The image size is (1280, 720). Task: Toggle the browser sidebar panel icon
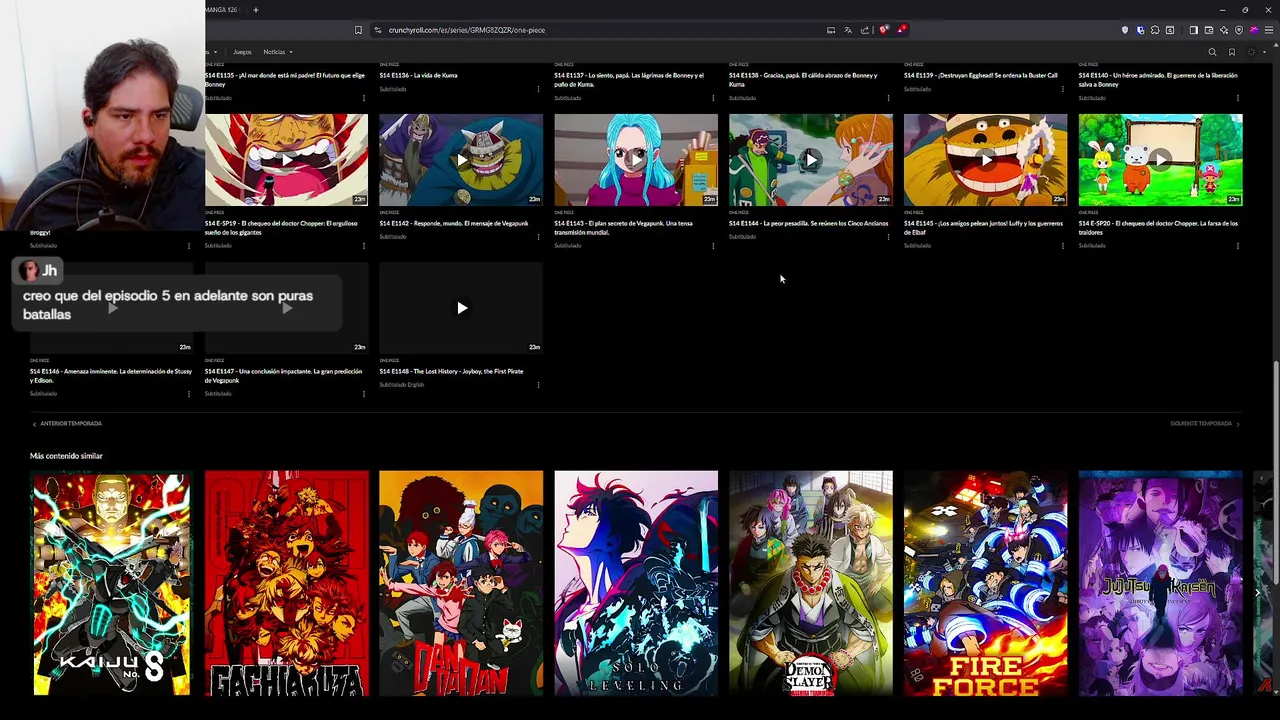click(1194, 30)
